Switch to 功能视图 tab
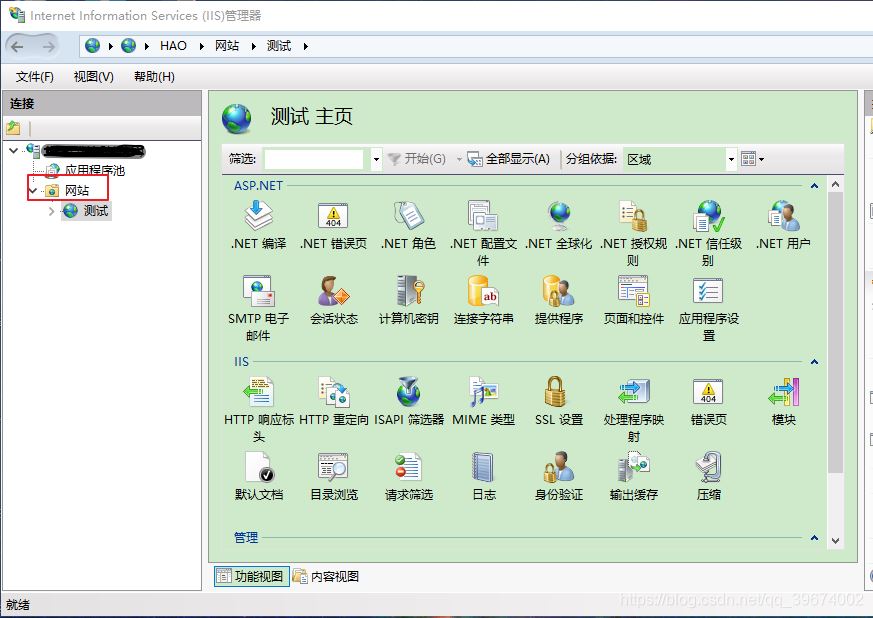Image resolution: width=873 pixels, height=618 pixels. coord(252,576)
